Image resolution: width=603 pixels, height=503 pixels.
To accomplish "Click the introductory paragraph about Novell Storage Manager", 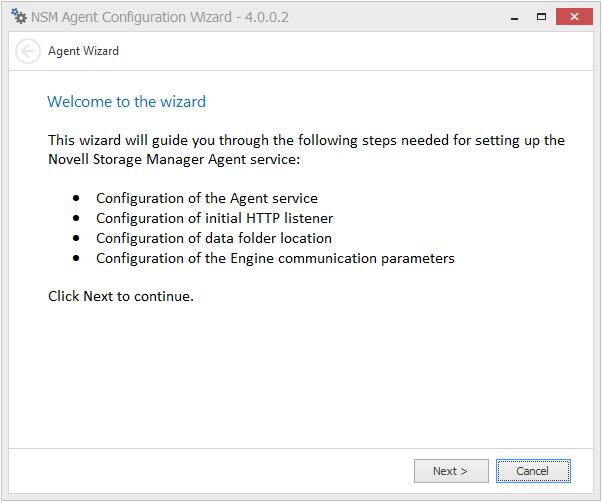I will 306,149.
